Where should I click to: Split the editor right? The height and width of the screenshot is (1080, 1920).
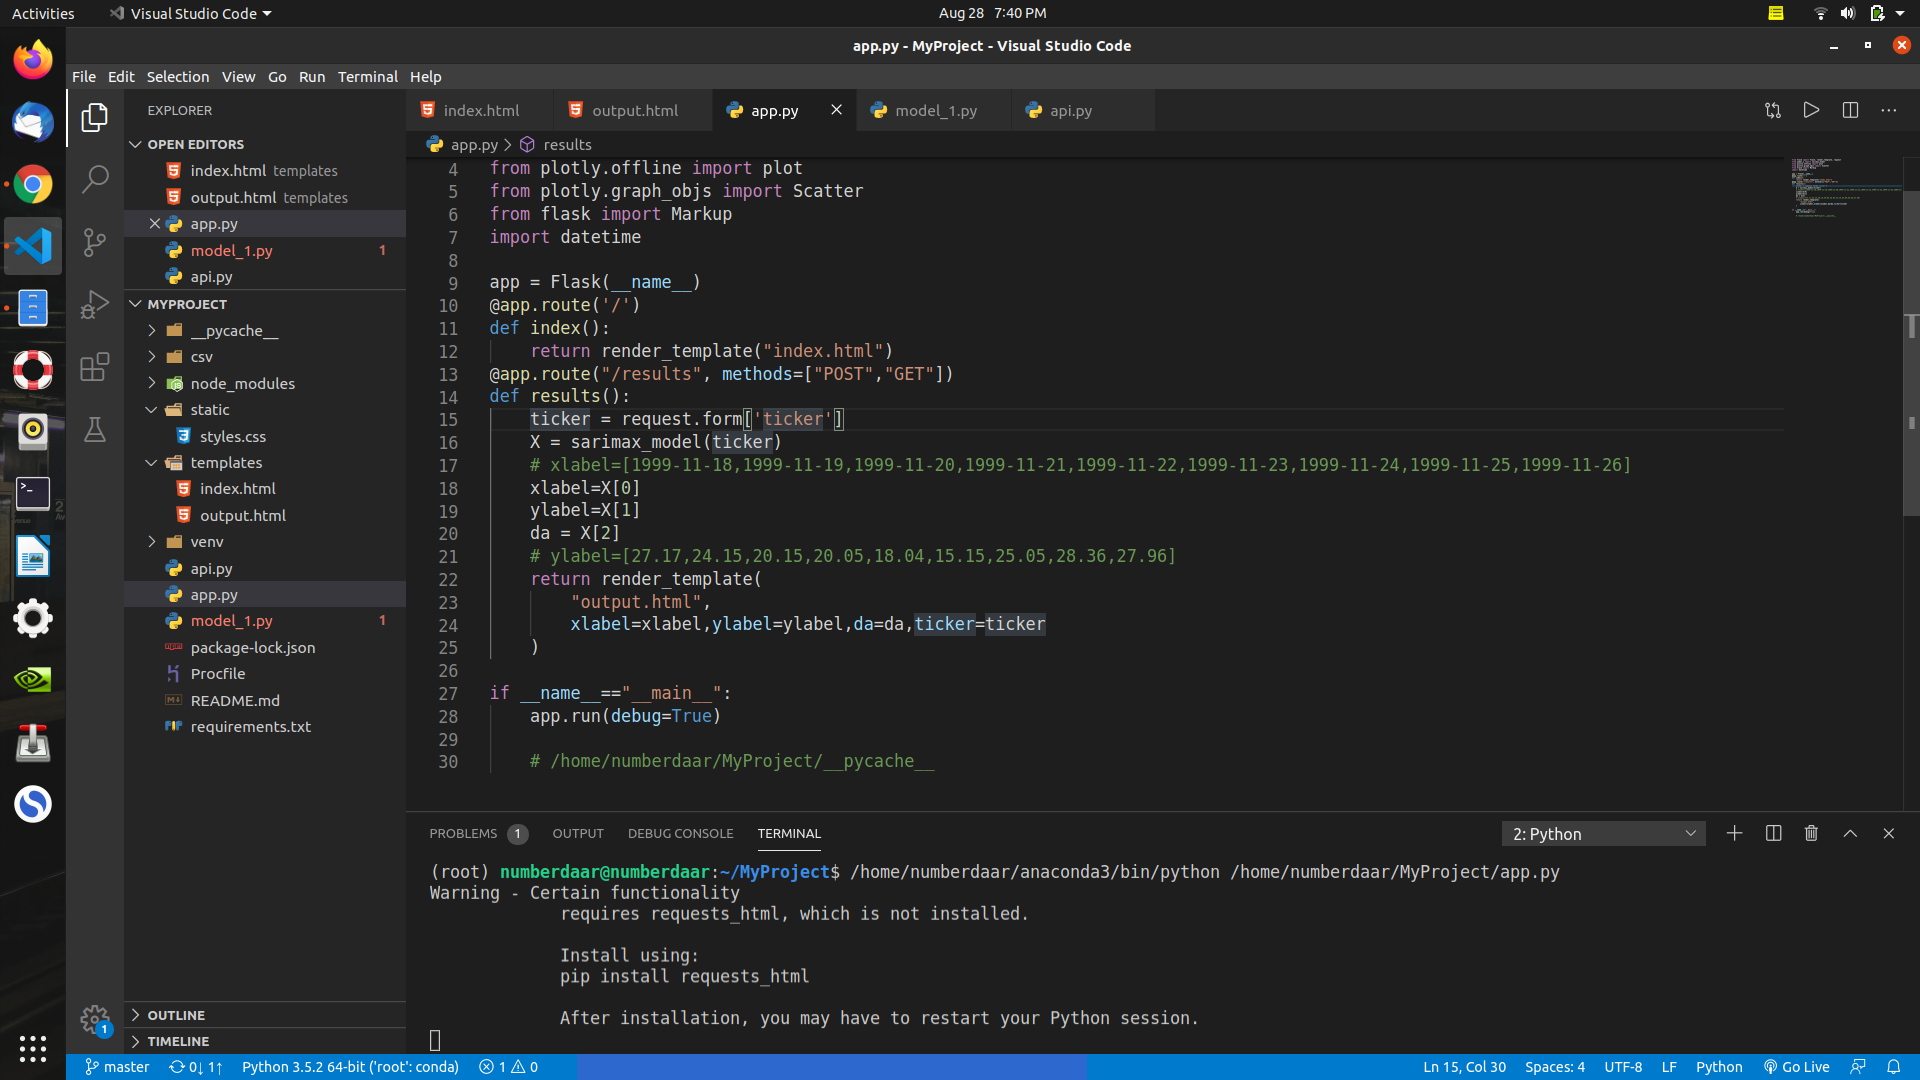pyautogui.click(x=1850, y=111)
